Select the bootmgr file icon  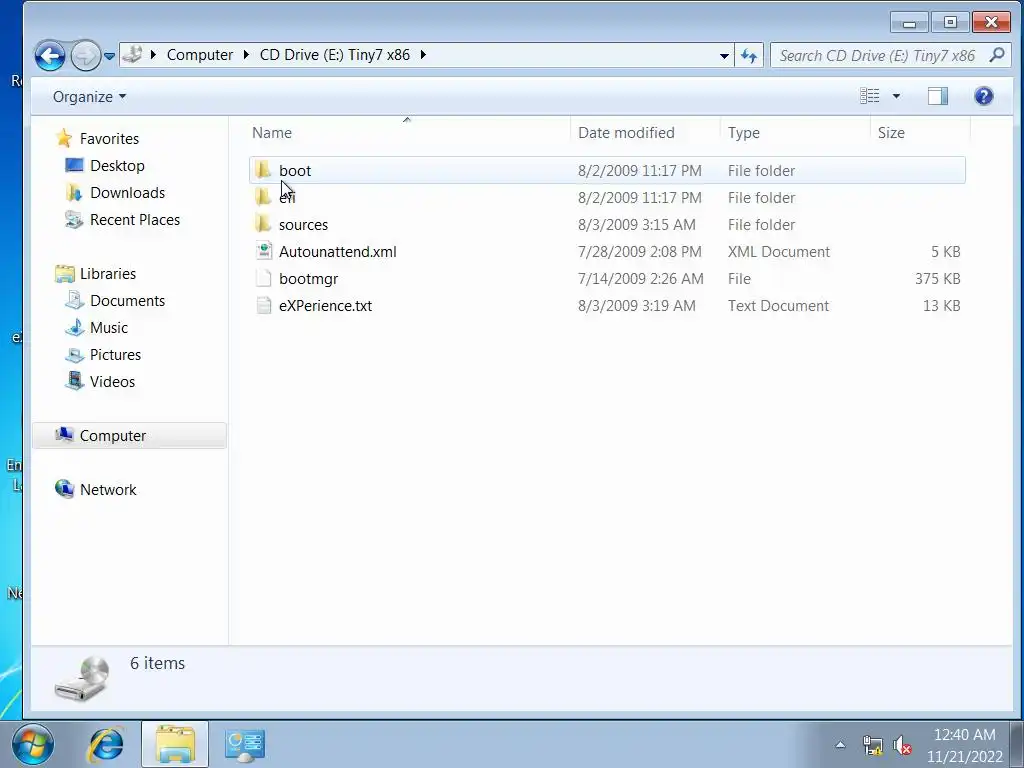coord(264,278)
